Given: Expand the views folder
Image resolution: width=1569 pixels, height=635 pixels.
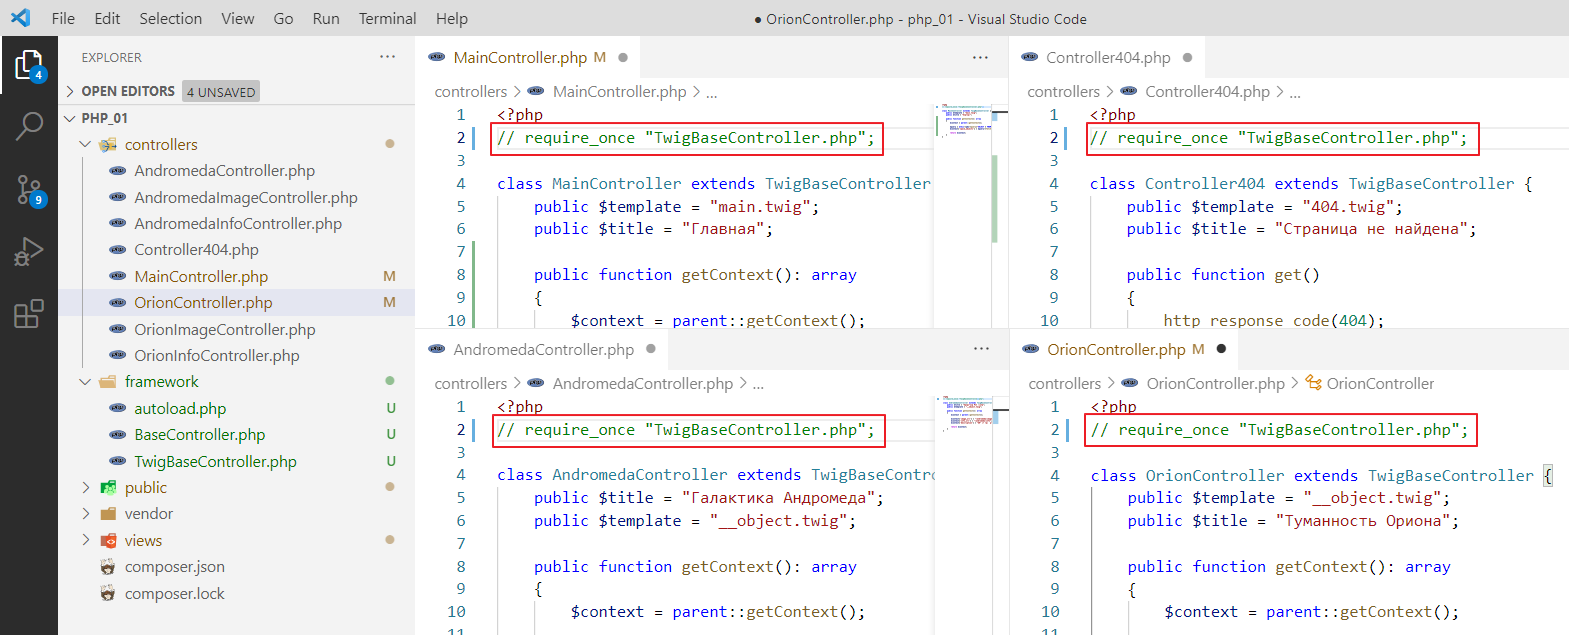Looking at the screenshot, I should (86, 541).
